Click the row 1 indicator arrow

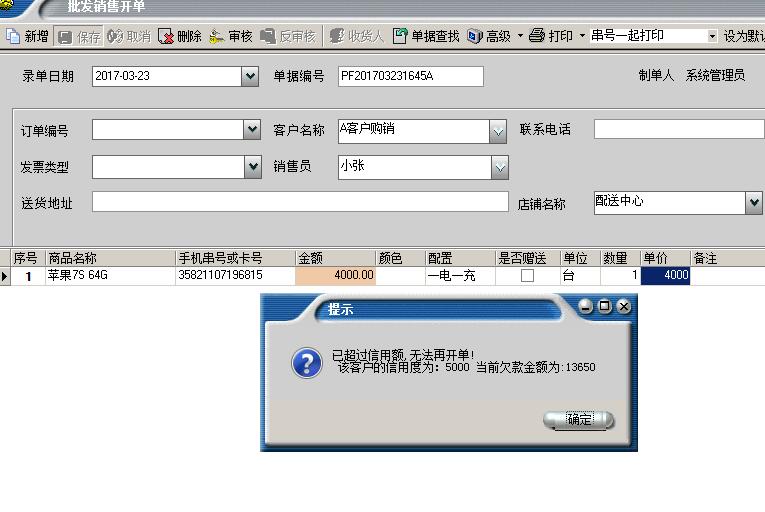pos(4,276)
